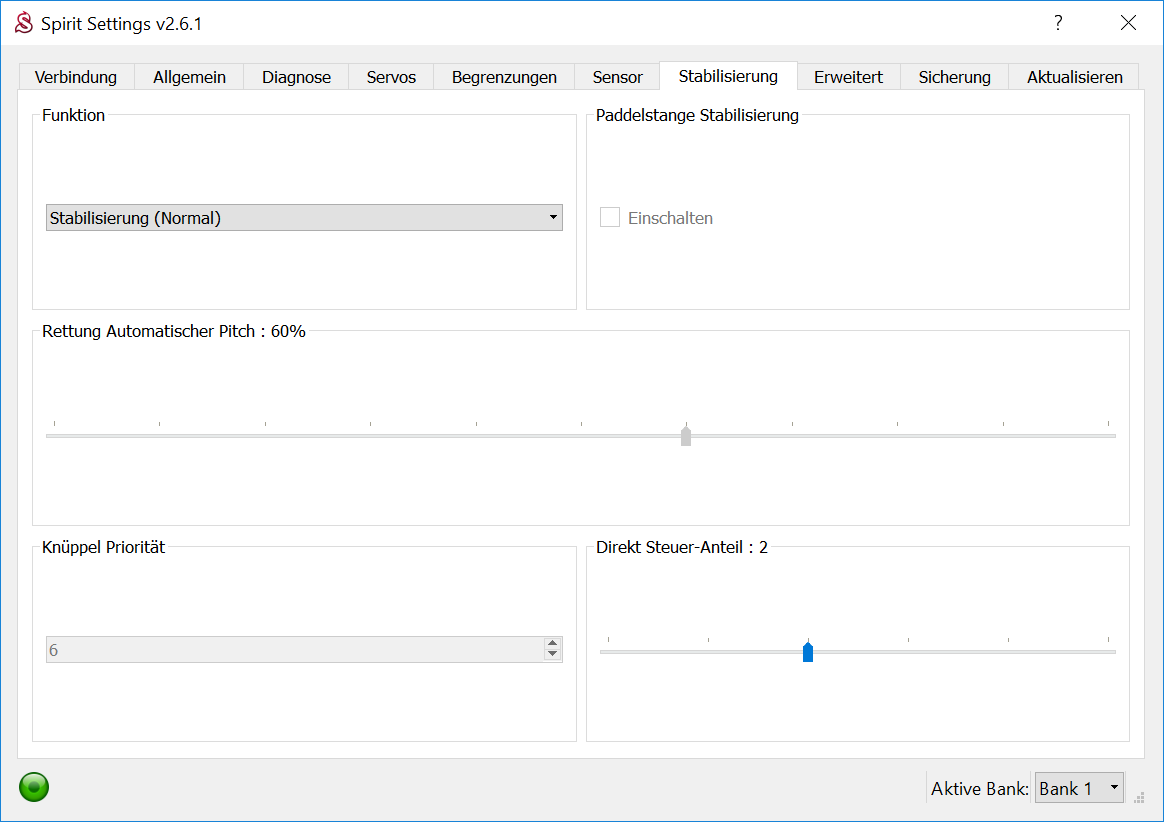This screenshot has height=822, width=1164.
Task: Show the Sicherung tab
Action: click(954, 77)
